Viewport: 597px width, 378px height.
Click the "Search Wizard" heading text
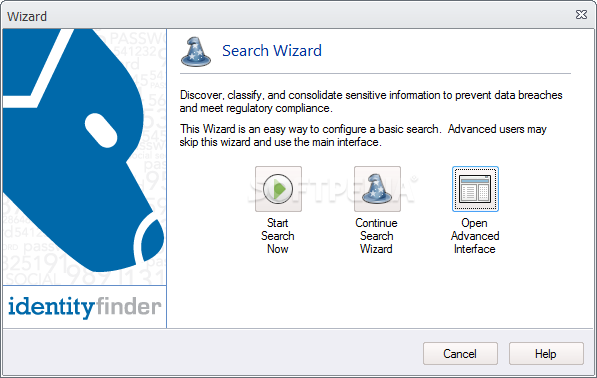click(x=272, y=51)
